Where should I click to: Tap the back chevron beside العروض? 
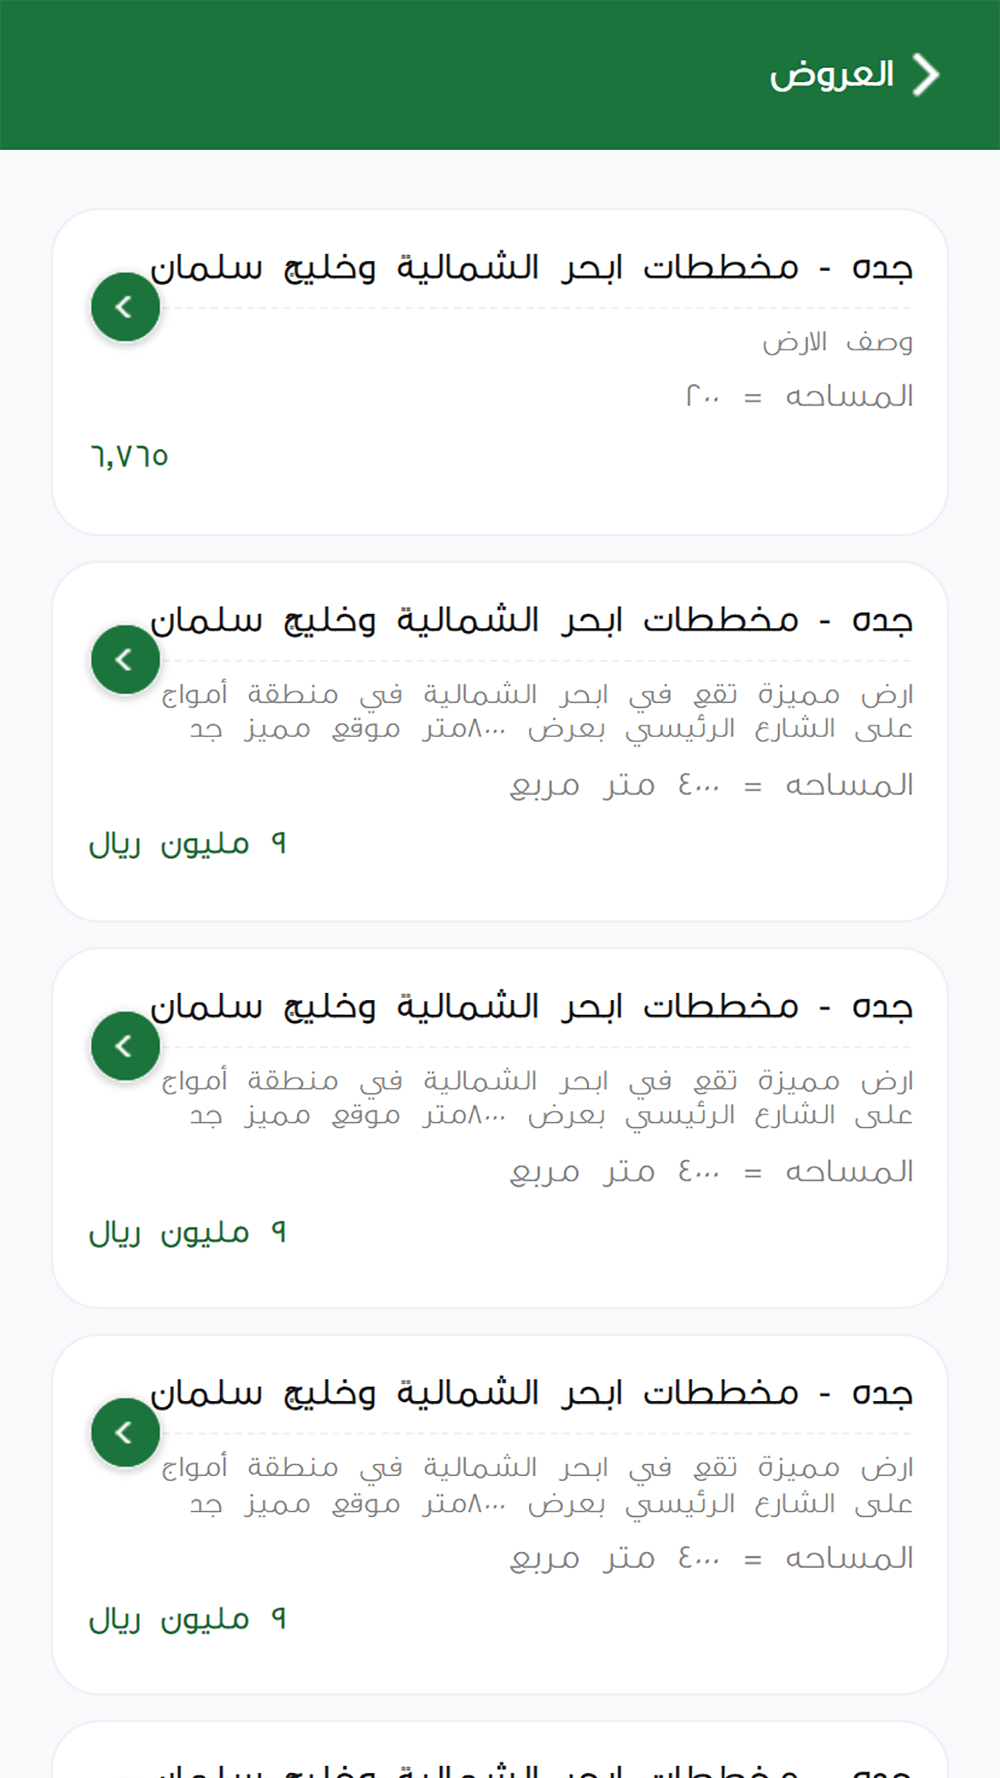926,75
